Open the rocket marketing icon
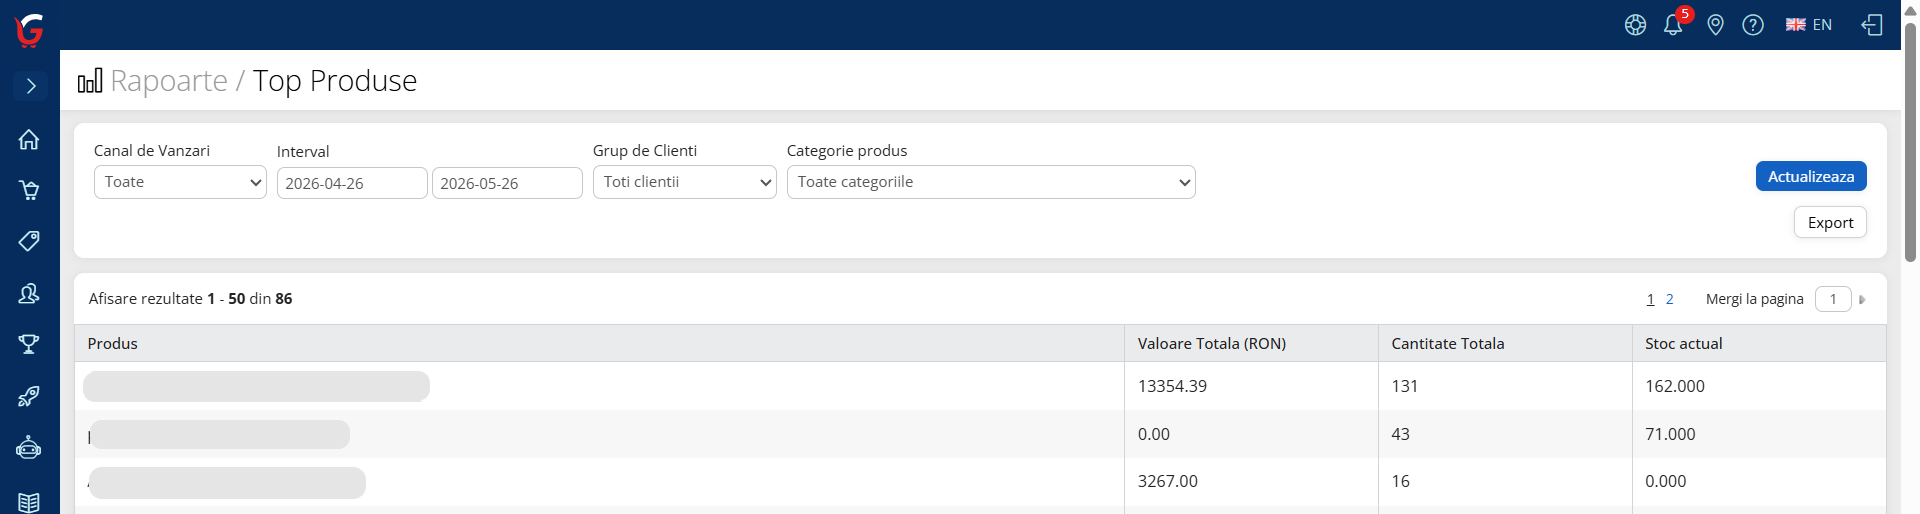The width and height of the screenshot is (1920, 514). 29,396
